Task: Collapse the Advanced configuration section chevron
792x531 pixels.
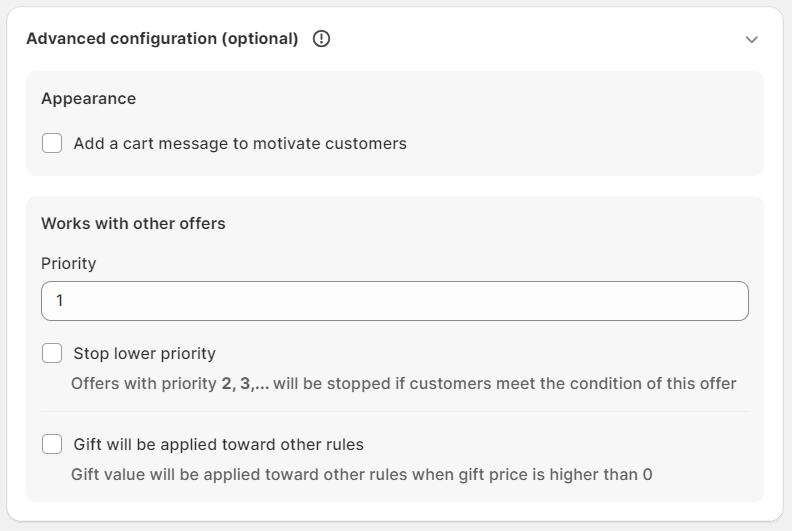Action: 752,40
